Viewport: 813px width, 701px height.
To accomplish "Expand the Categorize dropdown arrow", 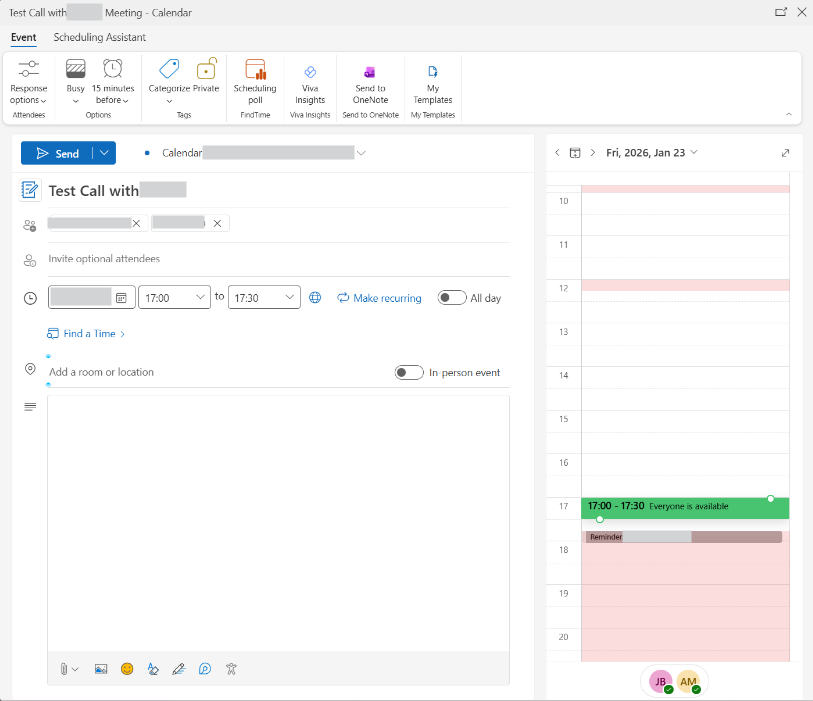I will (169, 101).
